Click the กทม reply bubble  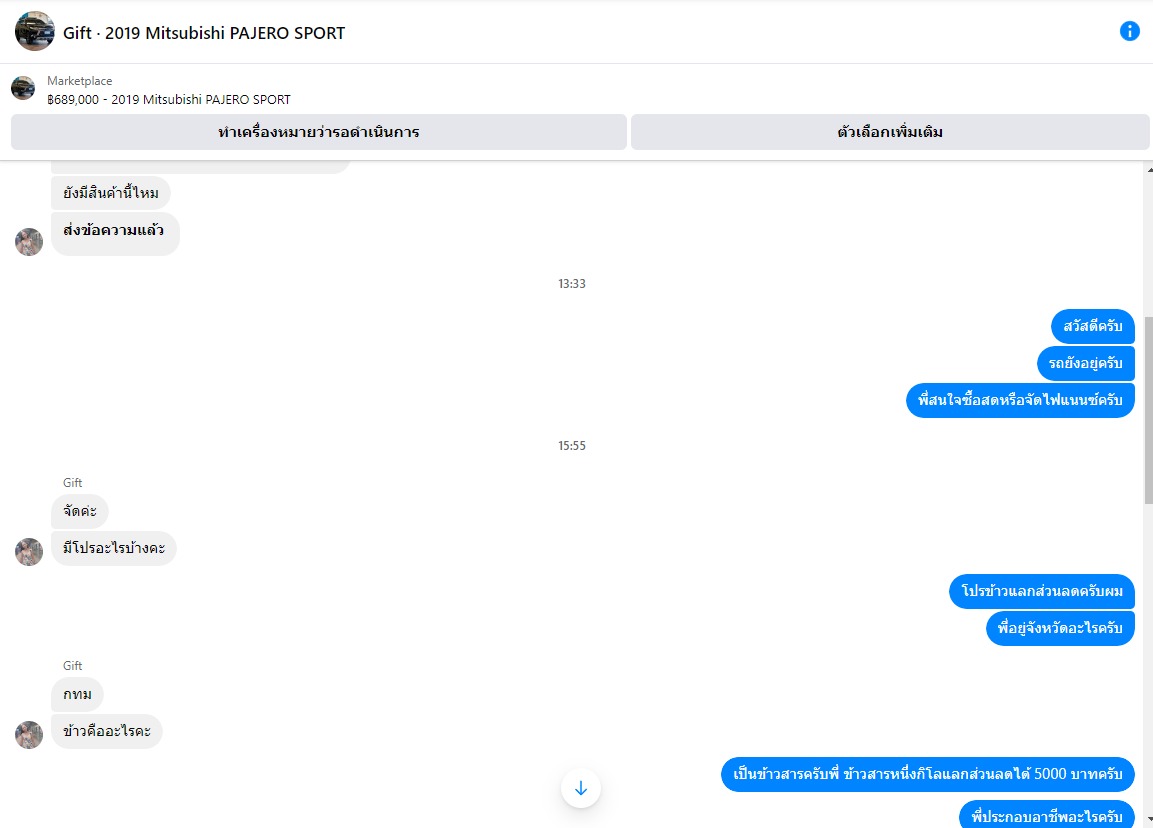coord(77,694)
